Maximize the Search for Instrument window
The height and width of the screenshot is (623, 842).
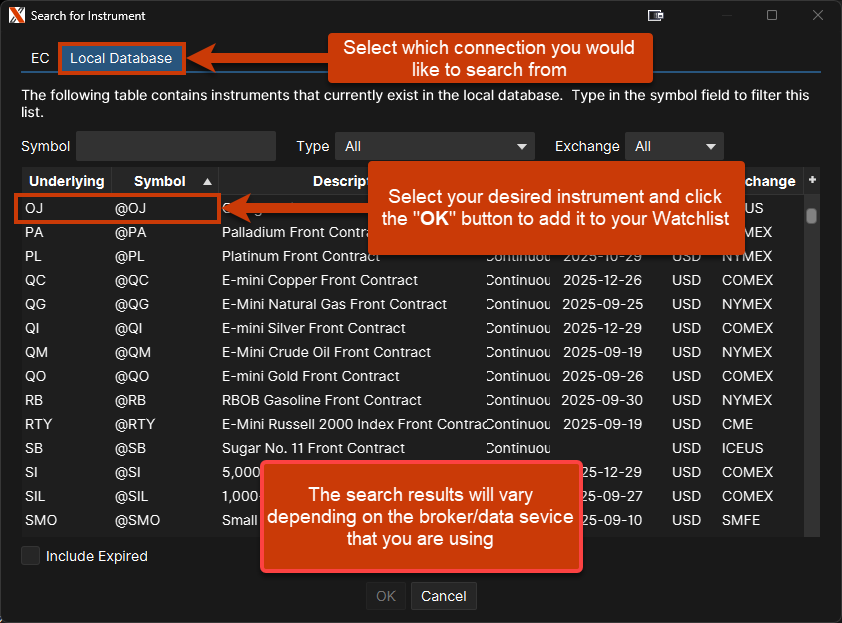(x=772, y=16)
